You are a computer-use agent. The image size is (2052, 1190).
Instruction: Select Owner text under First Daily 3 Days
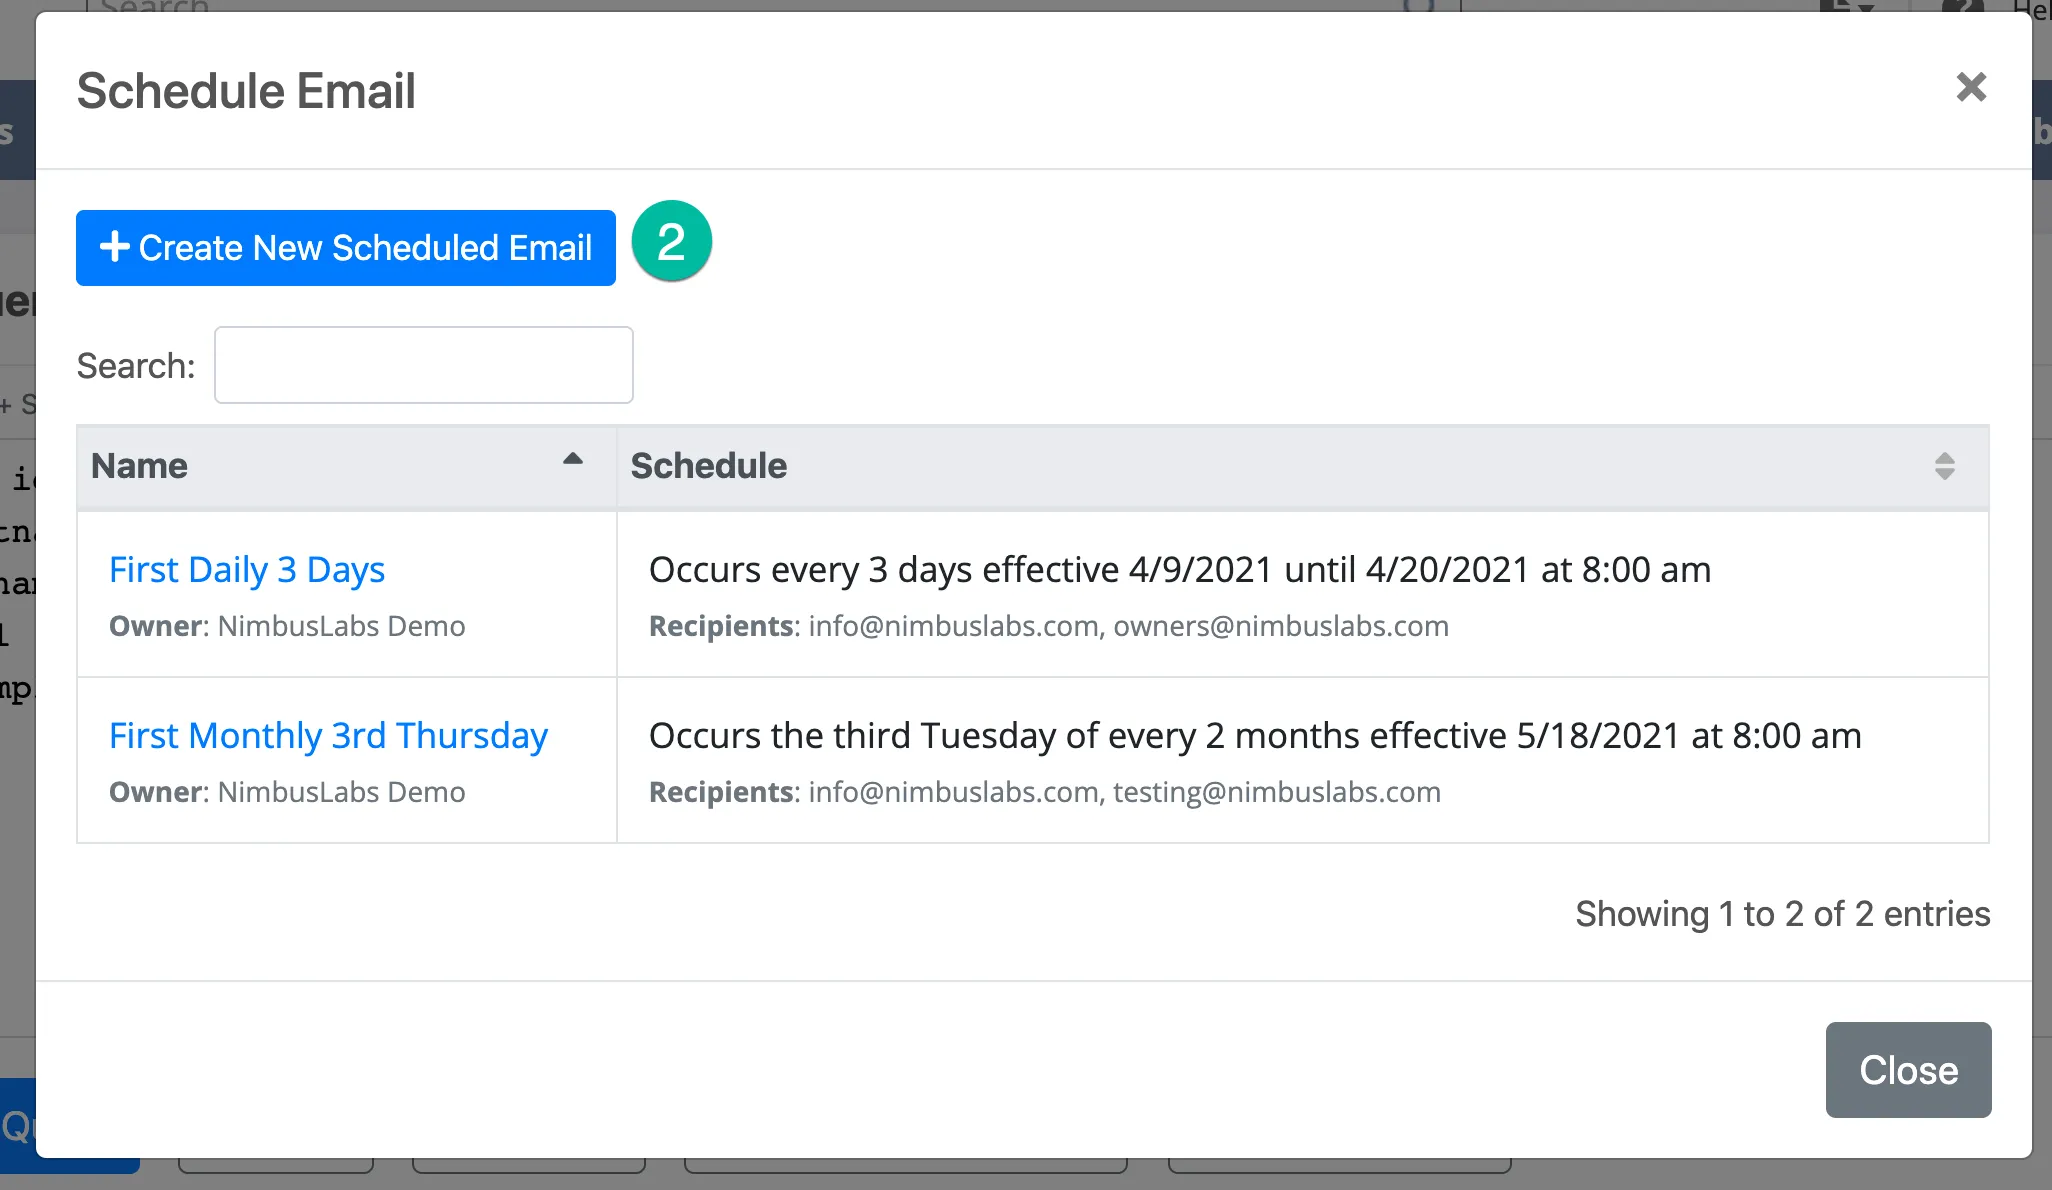[x=287, y=626]
